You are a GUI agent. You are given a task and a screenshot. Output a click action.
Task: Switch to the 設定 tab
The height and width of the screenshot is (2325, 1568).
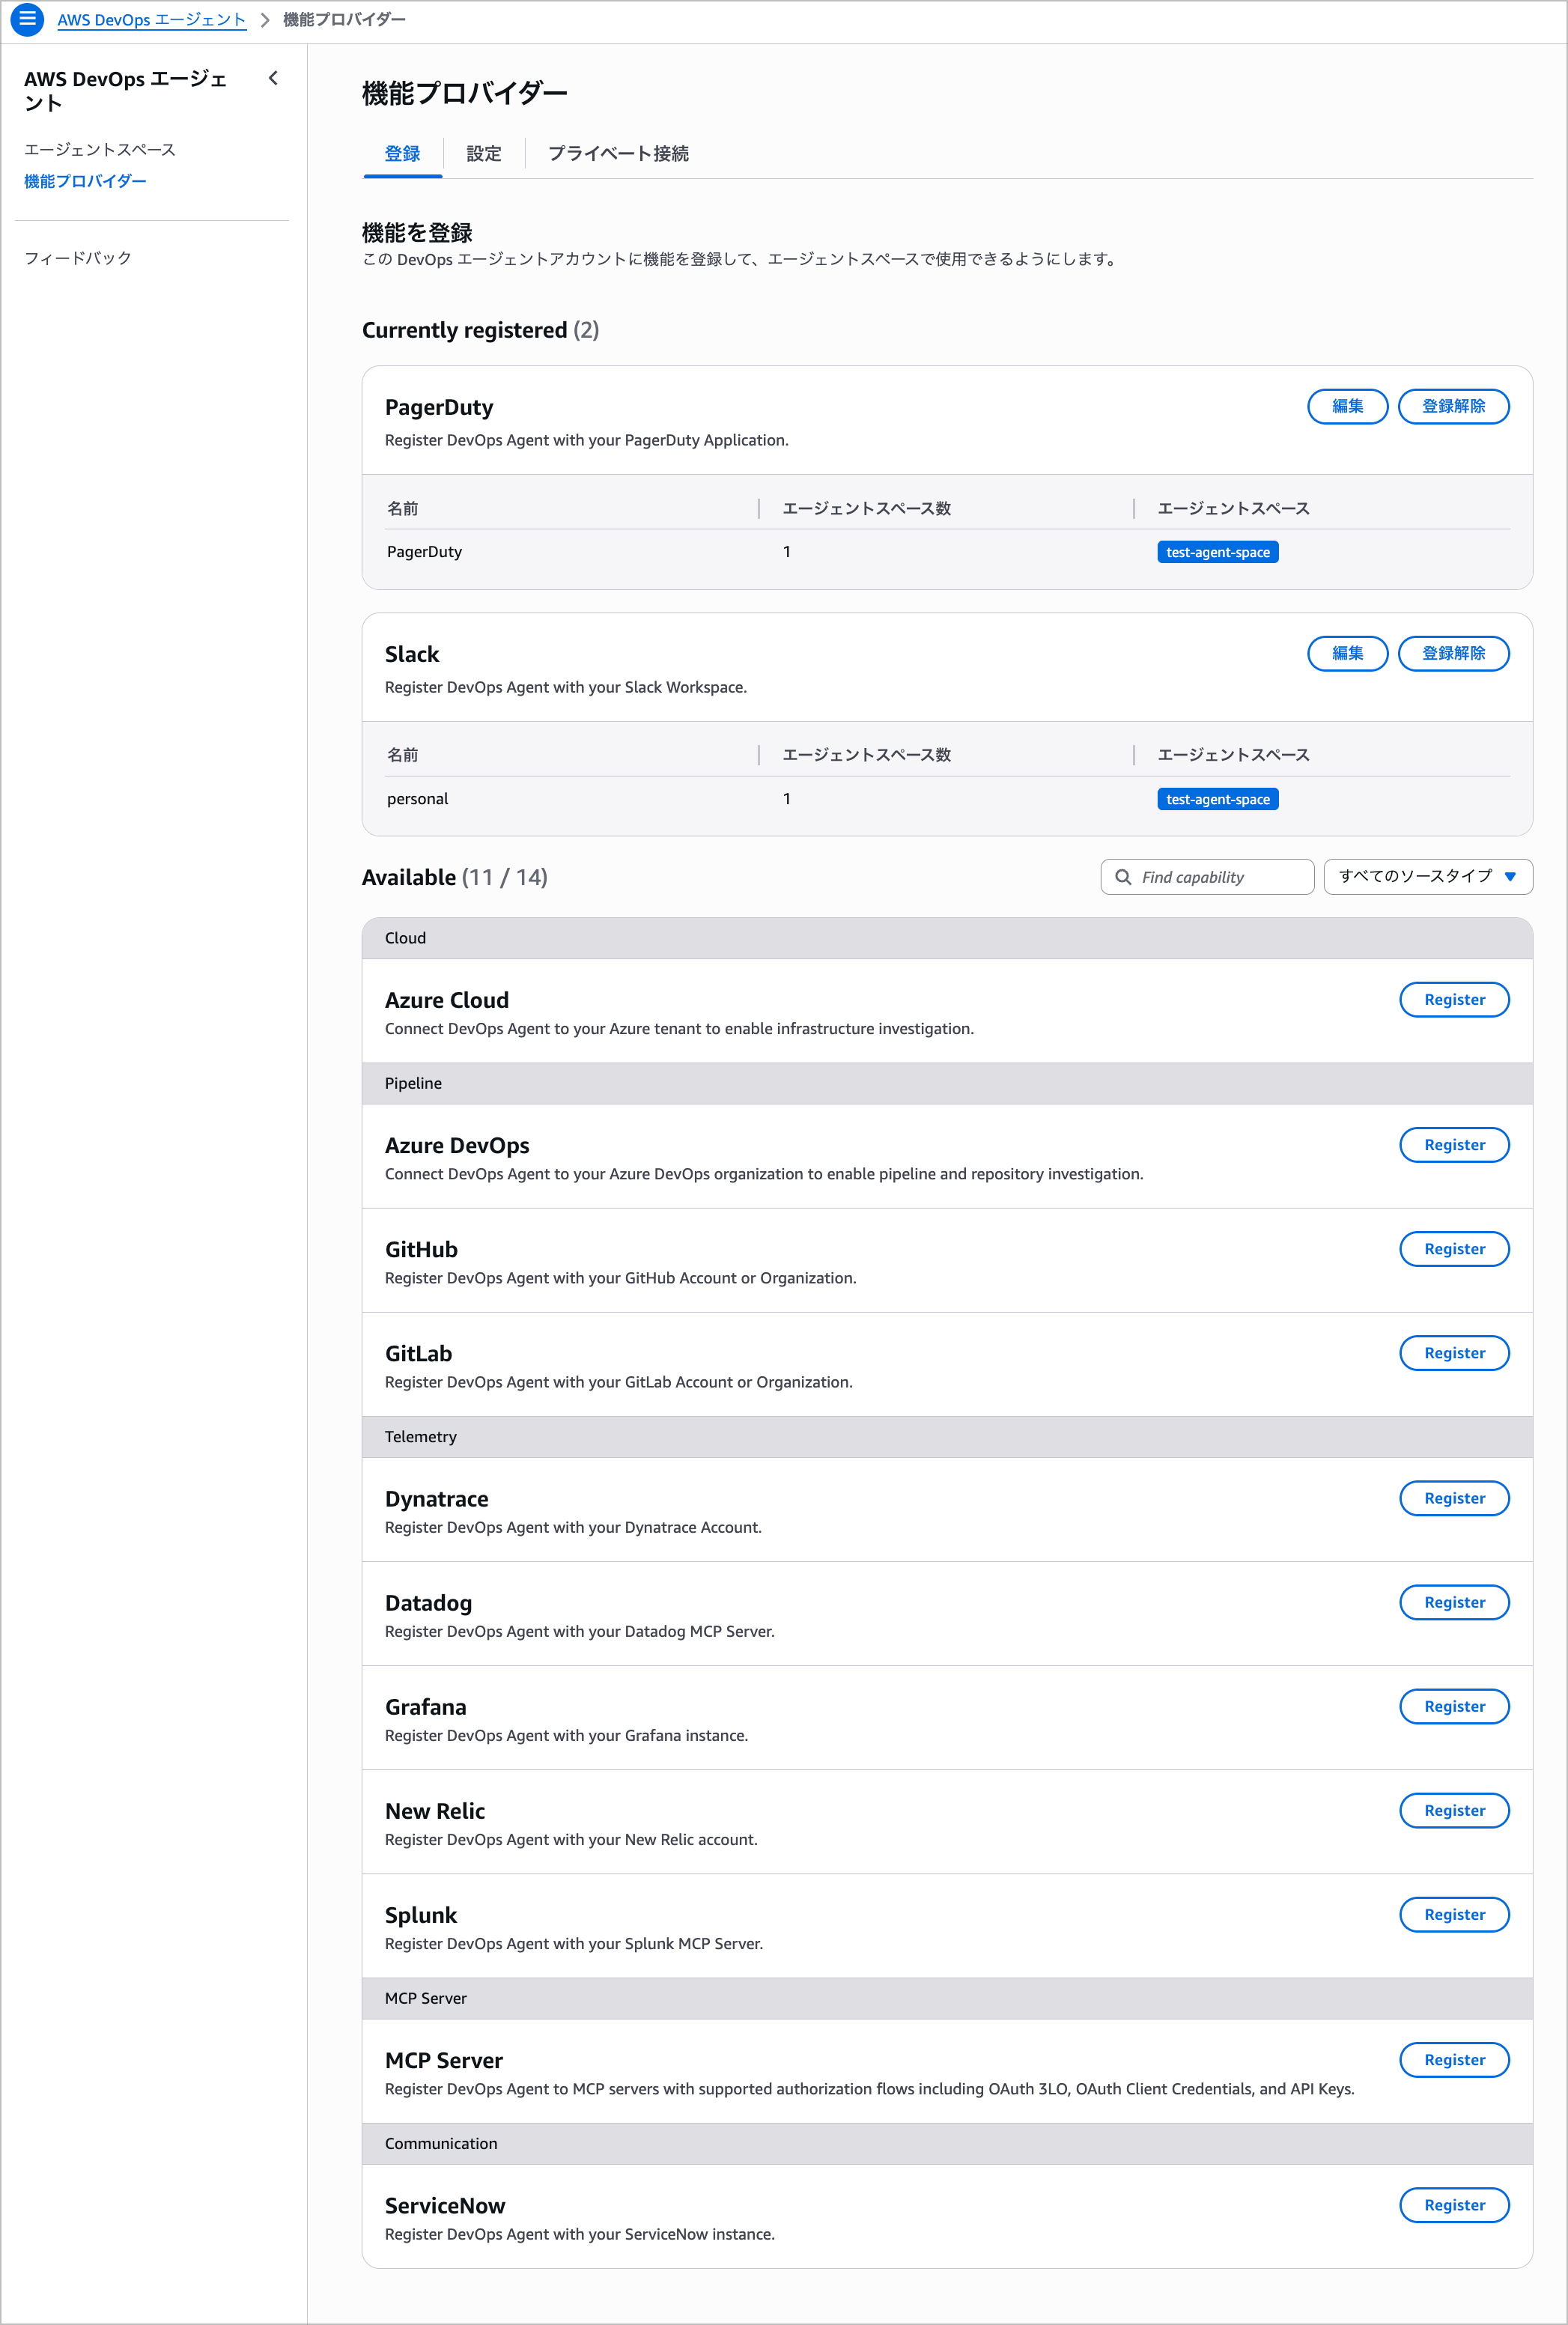(x=483, y=153)
